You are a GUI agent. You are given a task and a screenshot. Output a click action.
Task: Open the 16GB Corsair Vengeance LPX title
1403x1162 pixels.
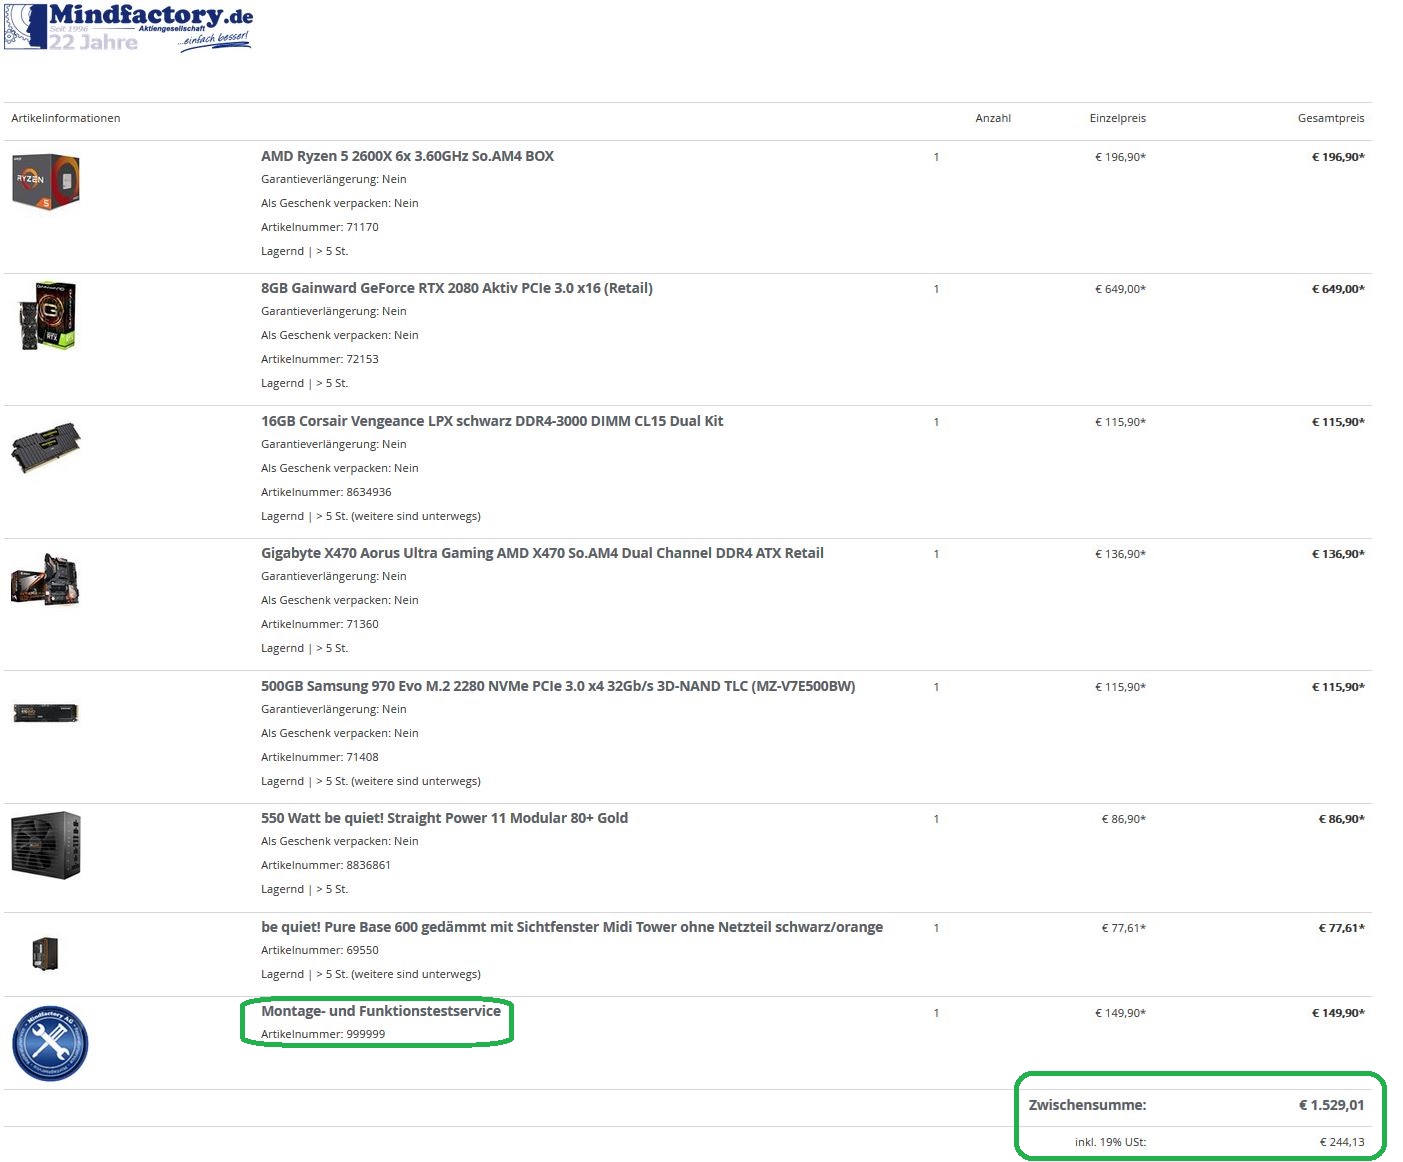click(492, 421)
